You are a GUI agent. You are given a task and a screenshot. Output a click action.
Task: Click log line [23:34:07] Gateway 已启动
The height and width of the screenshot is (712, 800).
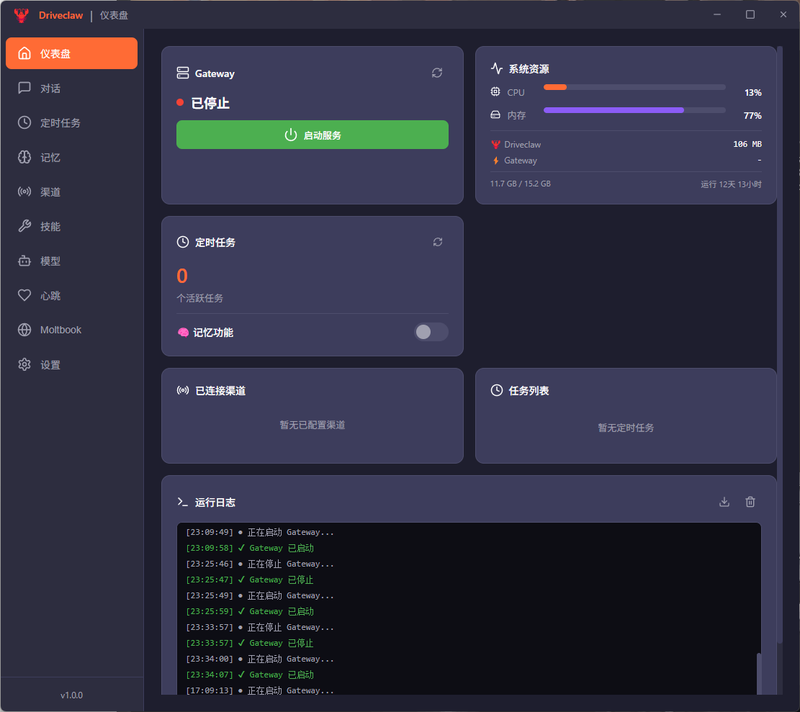coord(250,674)
